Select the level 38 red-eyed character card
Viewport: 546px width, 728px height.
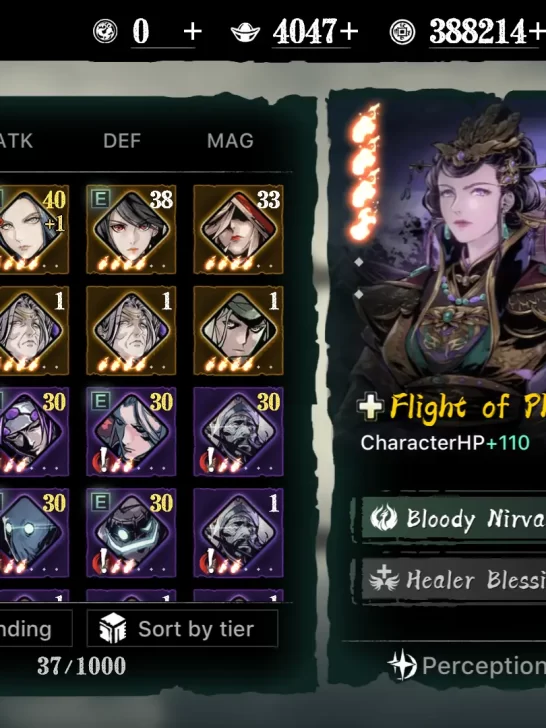131,229
